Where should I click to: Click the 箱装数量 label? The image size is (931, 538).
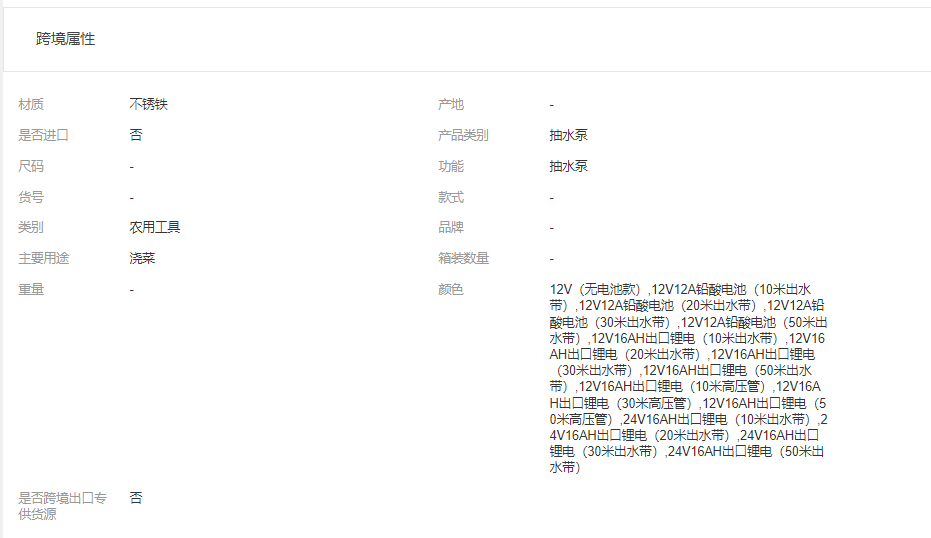pyautogui.click(x=463, y=258)
